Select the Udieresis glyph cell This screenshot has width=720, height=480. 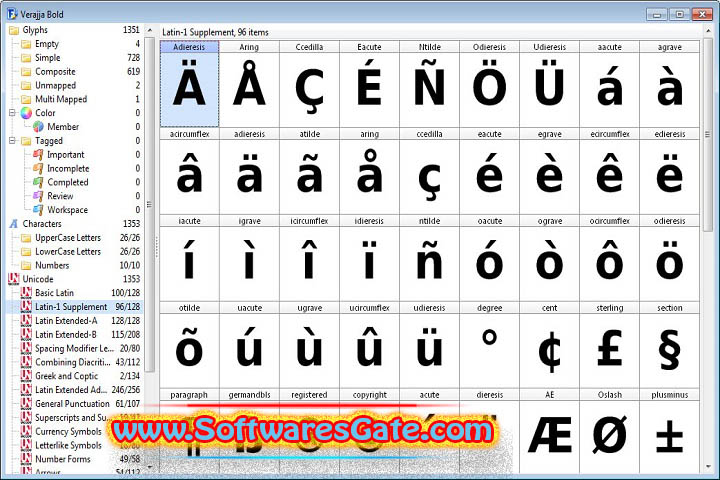click(x=550, y=84)
